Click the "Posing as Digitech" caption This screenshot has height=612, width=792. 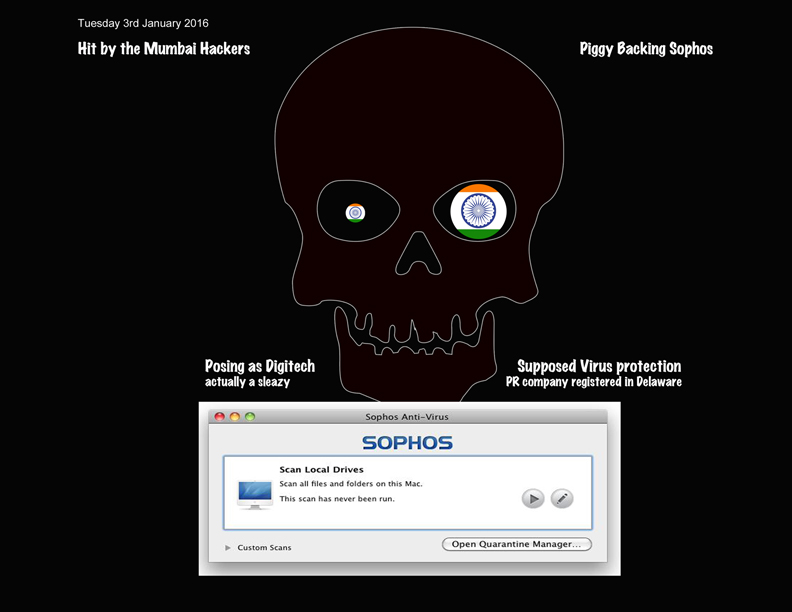point(260,366)
